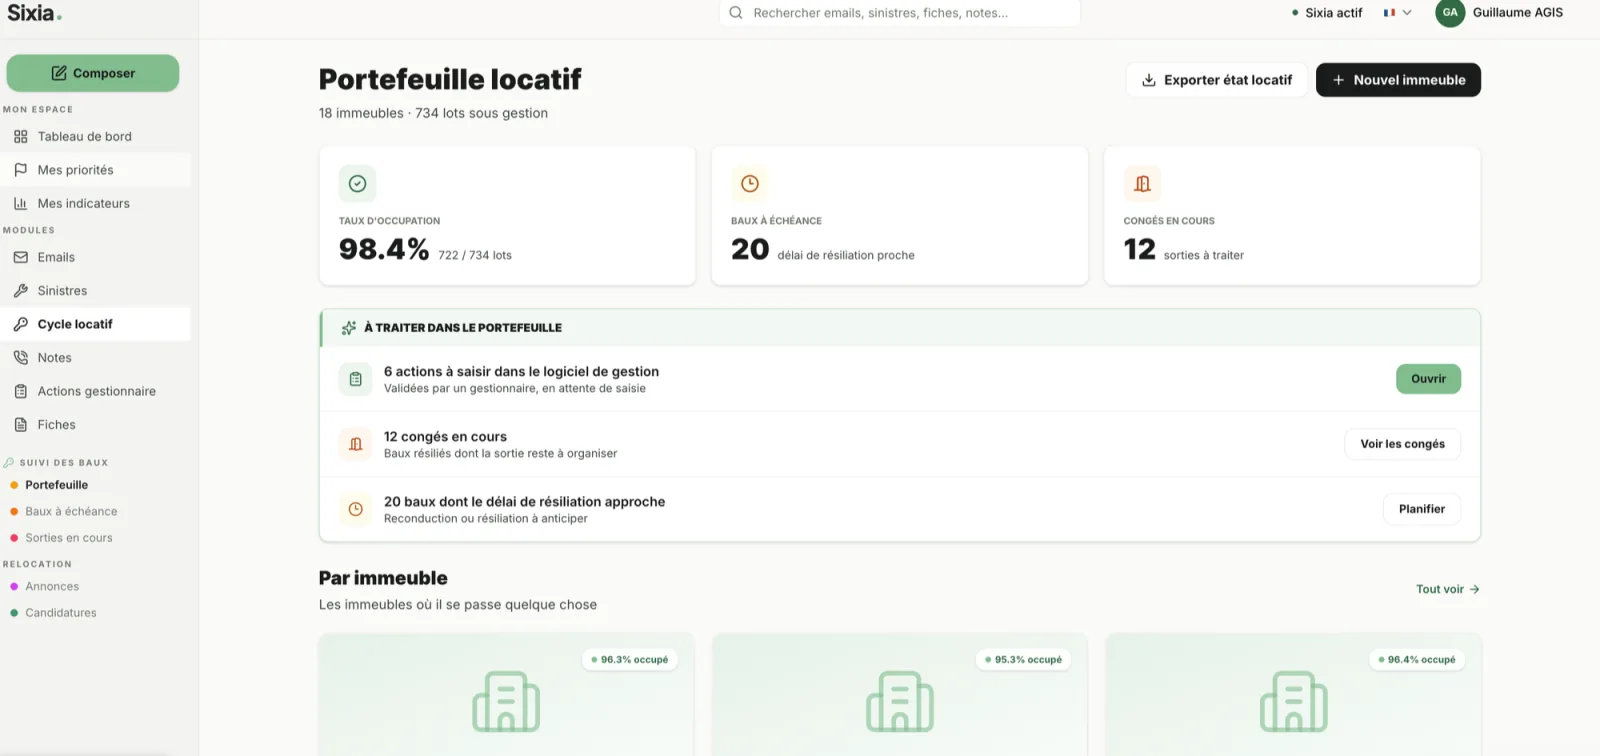This screenshot has height=756, width=1600.
Task: Click the Mes priorités flag icon
Action: tap(21, 170)
